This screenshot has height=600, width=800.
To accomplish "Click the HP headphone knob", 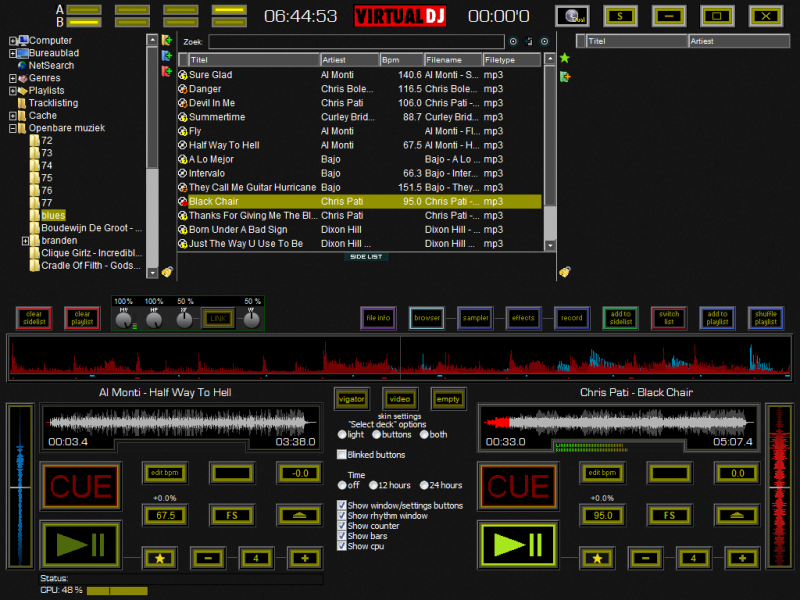I will (154, 320).
